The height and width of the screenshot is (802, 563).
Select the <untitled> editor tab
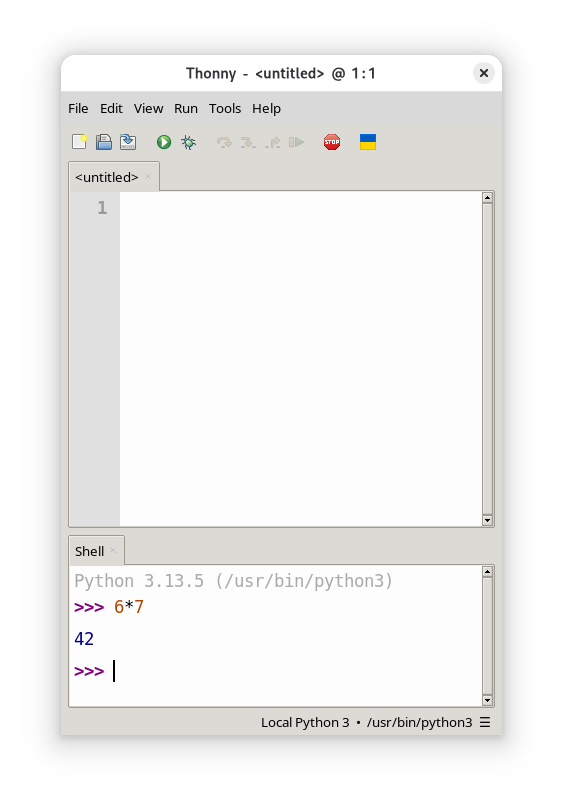point(107,177)
